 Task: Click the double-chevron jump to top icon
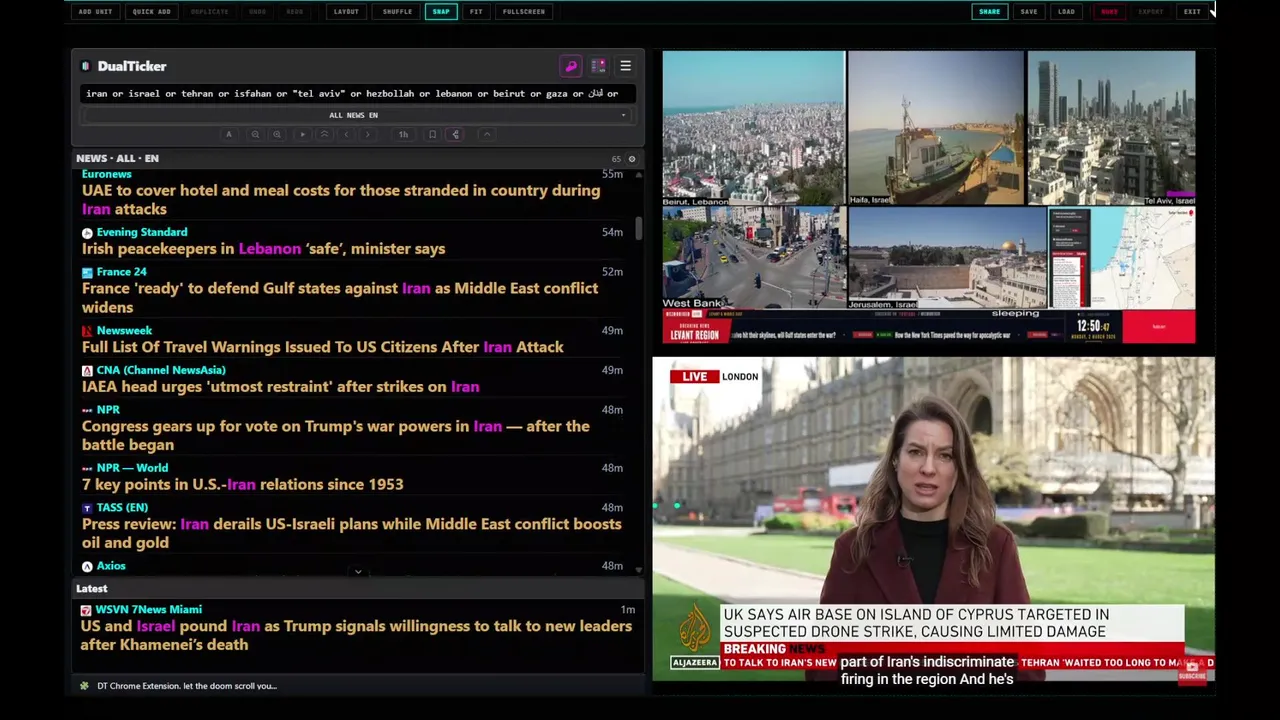pos(324,134)
